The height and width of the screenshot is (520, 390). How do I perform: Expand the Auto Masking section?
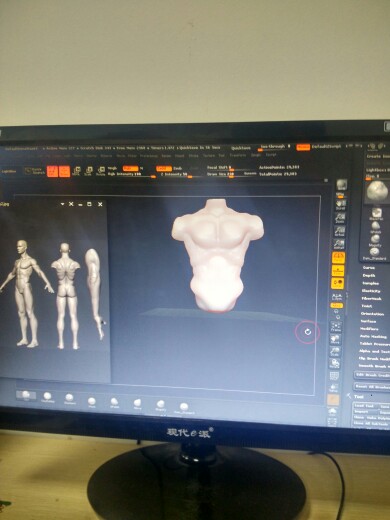tap(373, 336)
